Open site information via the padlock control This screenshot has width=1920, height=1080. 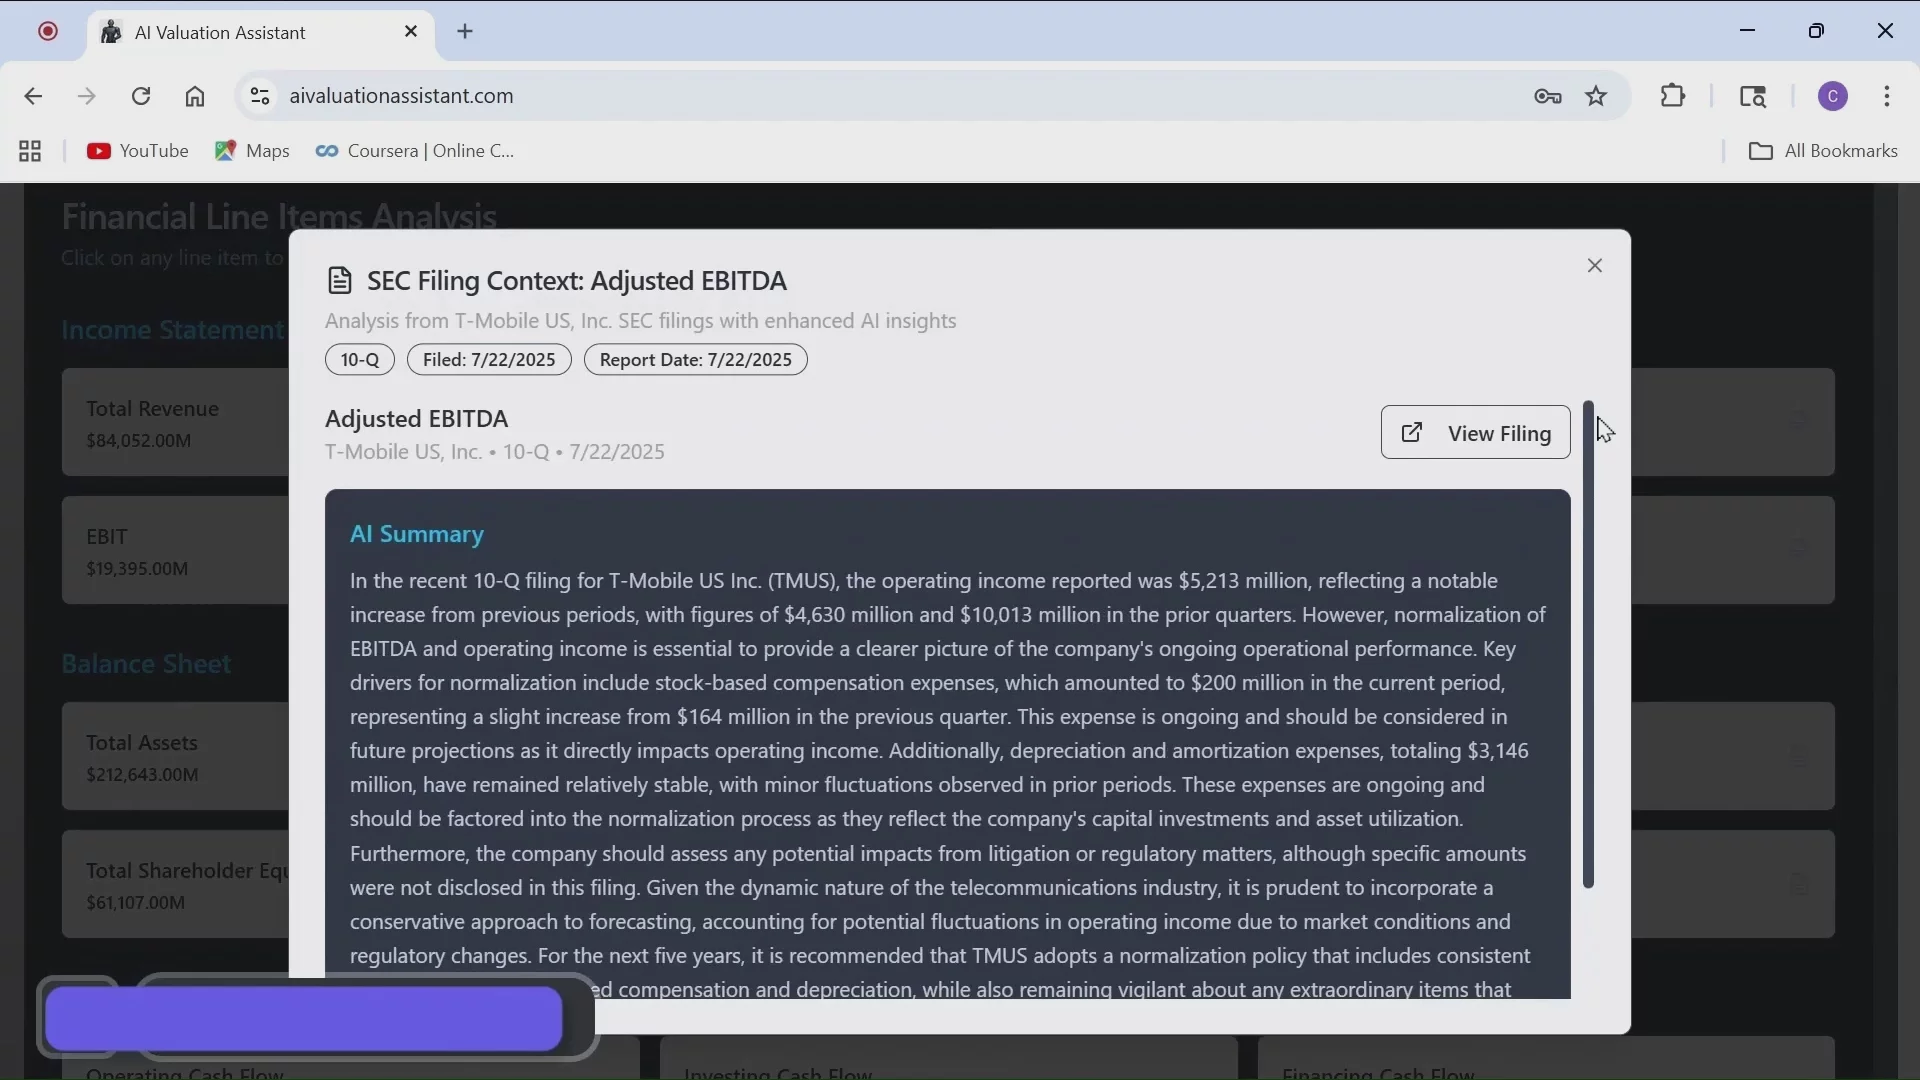tap(259, 96)
